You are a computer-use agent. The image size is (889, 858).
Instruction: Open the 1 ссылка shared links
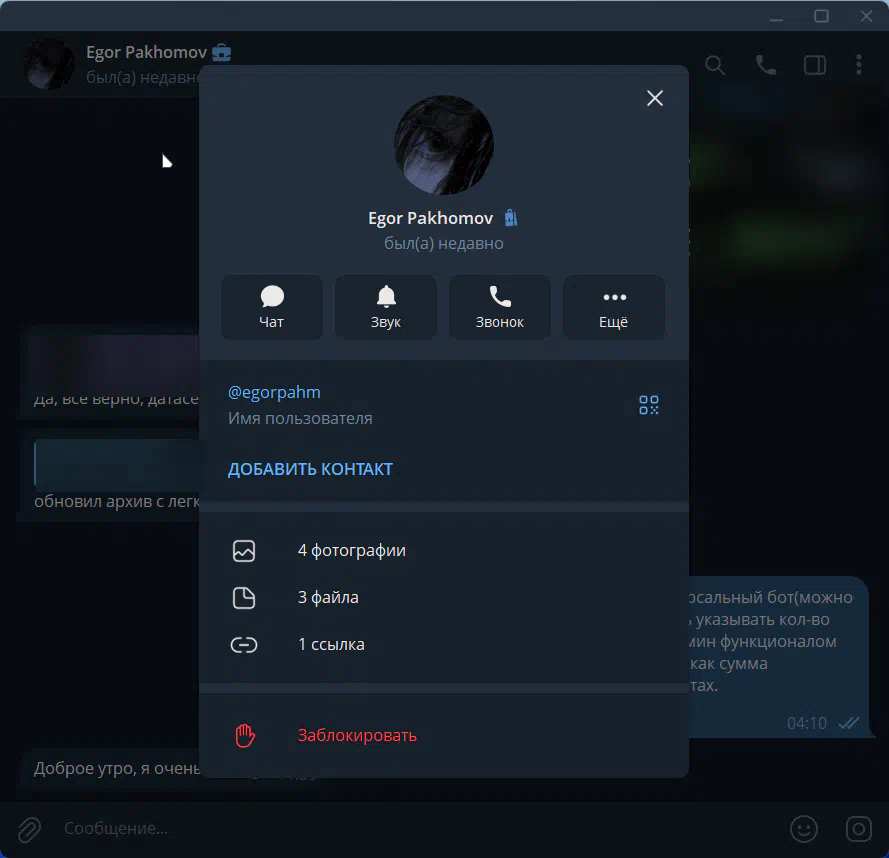[x=331, y=644]
